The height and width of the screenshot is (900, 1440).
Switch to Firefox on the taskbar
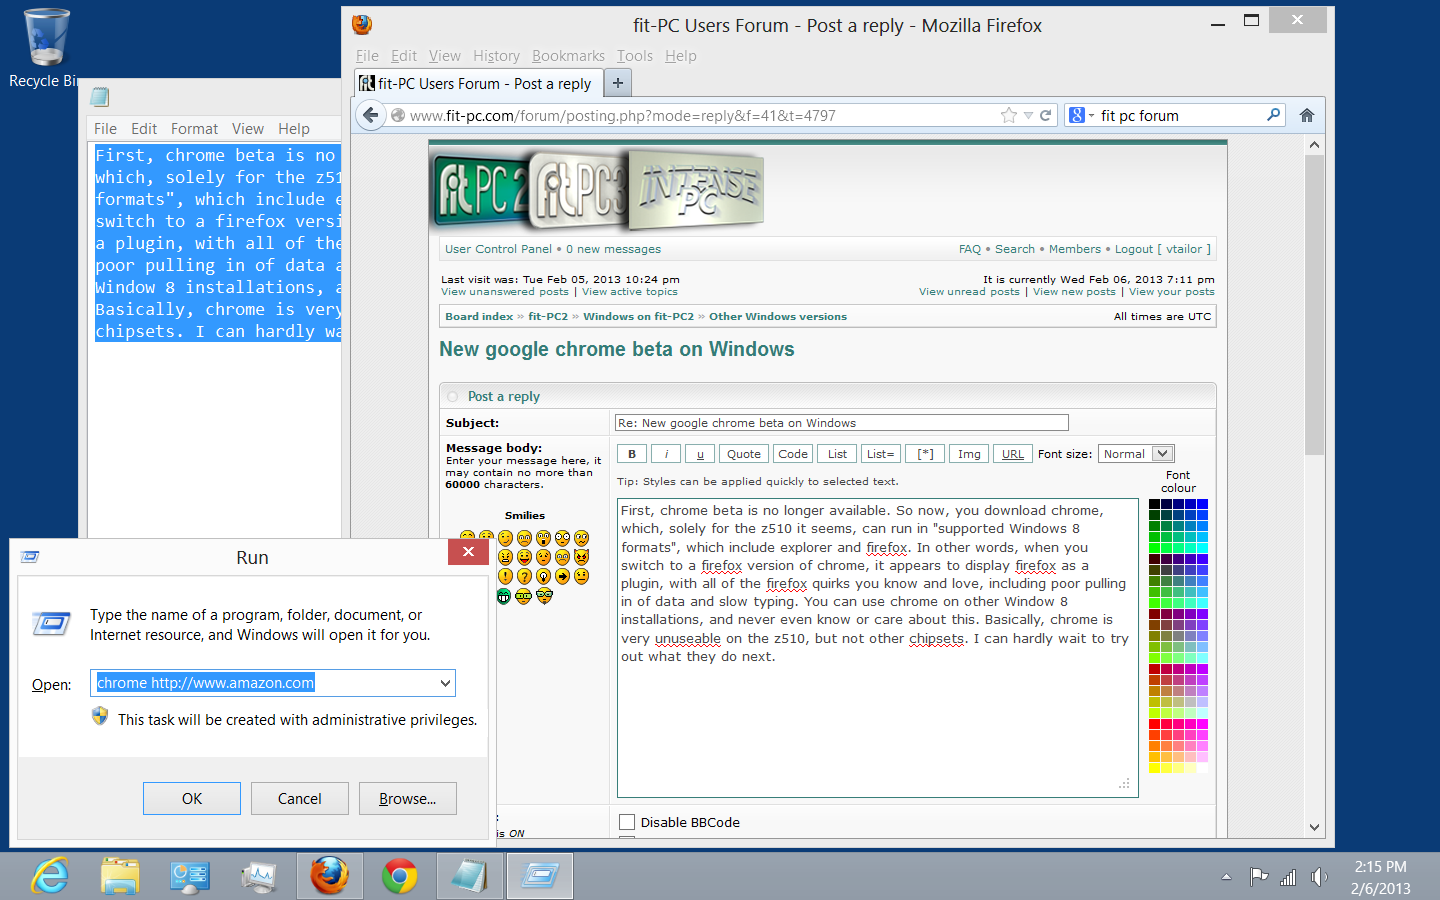pos(330,876)
